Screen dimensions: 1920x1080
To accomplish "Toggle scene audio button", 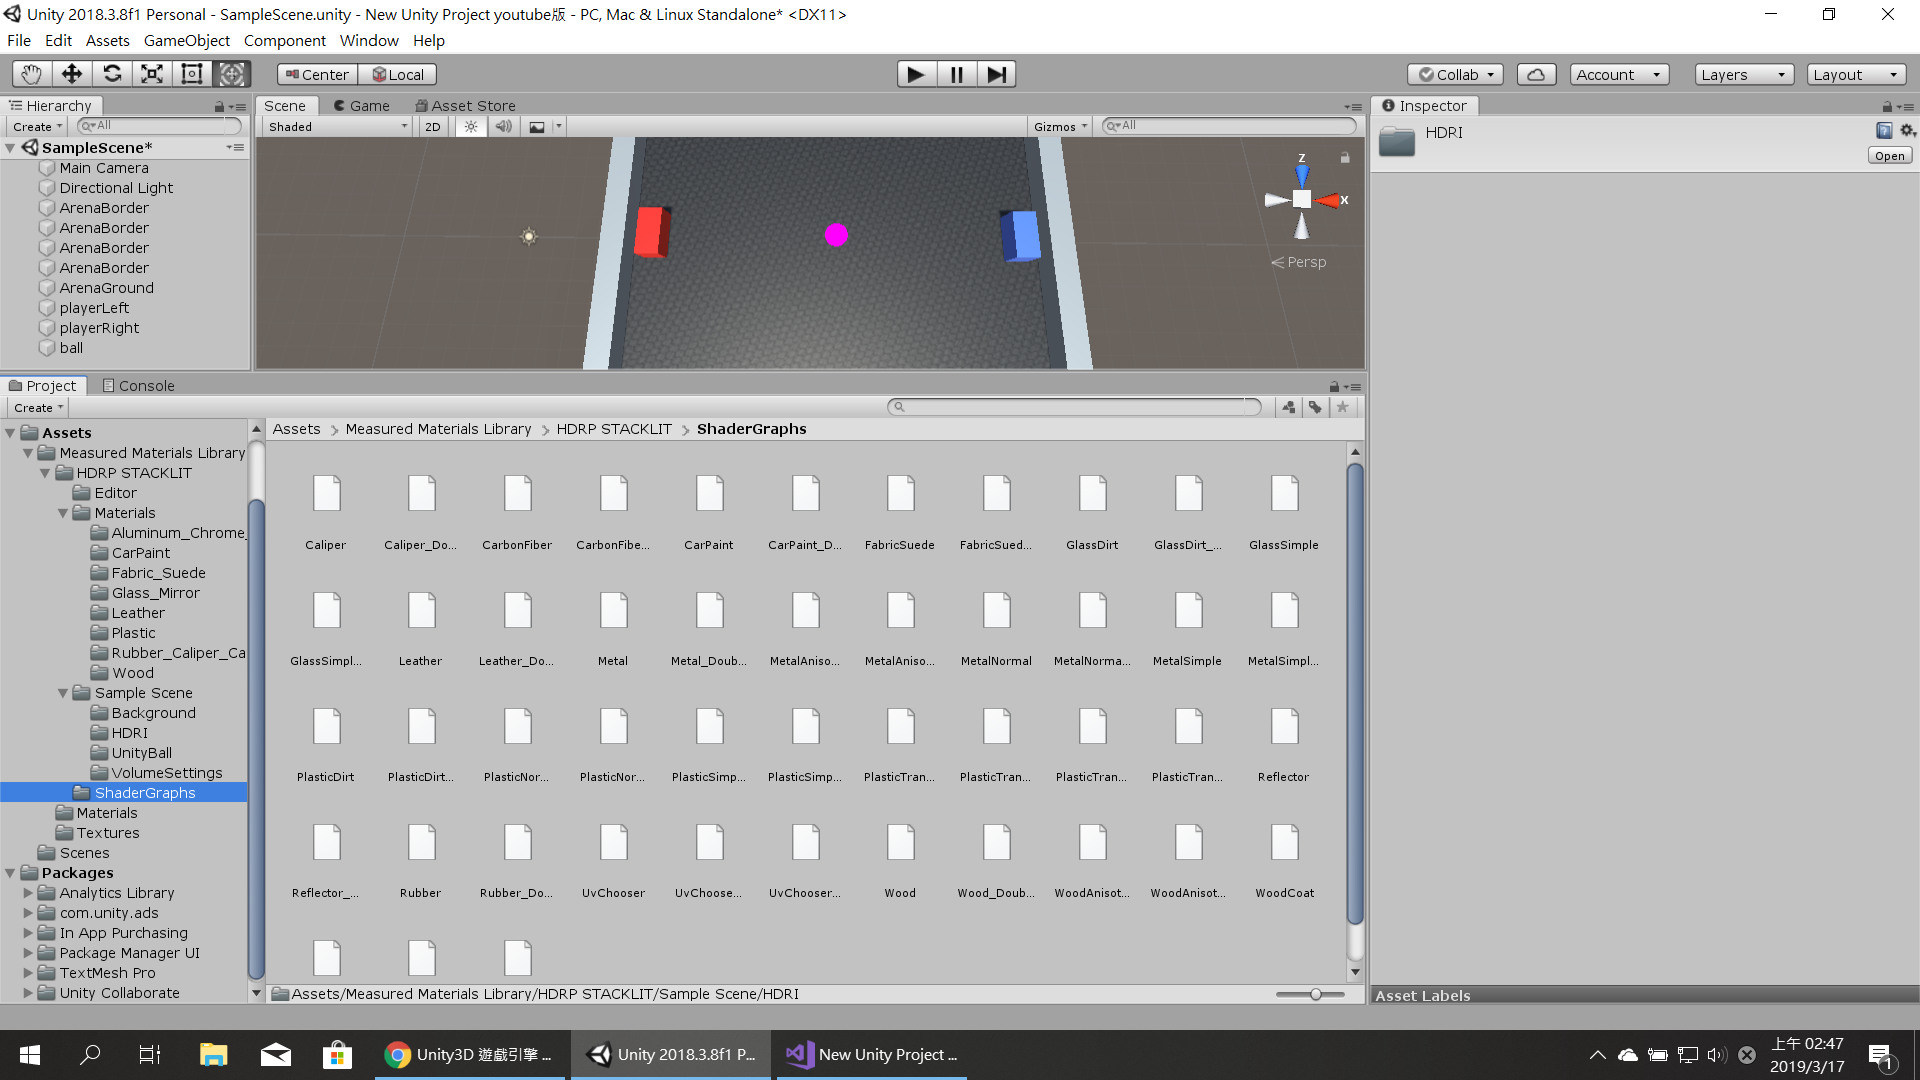I will (x=504, y=127).
